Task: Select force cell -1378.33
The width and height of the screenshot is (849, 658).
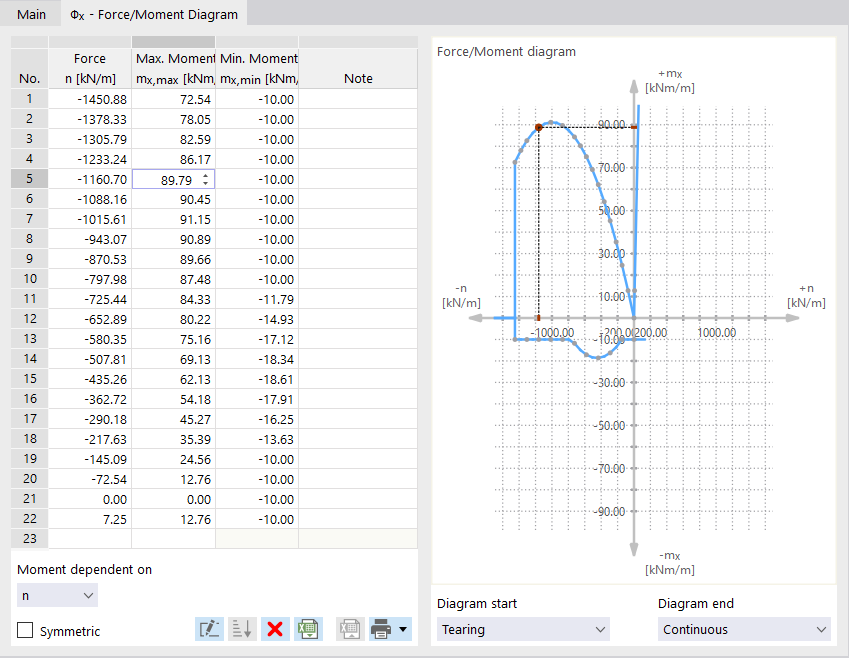Action: pos(90,119)
